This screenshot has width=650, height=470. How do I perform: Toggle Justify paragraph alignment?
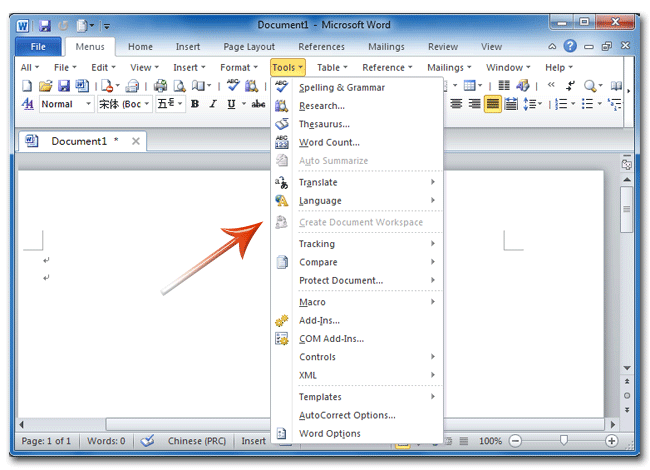493,104
